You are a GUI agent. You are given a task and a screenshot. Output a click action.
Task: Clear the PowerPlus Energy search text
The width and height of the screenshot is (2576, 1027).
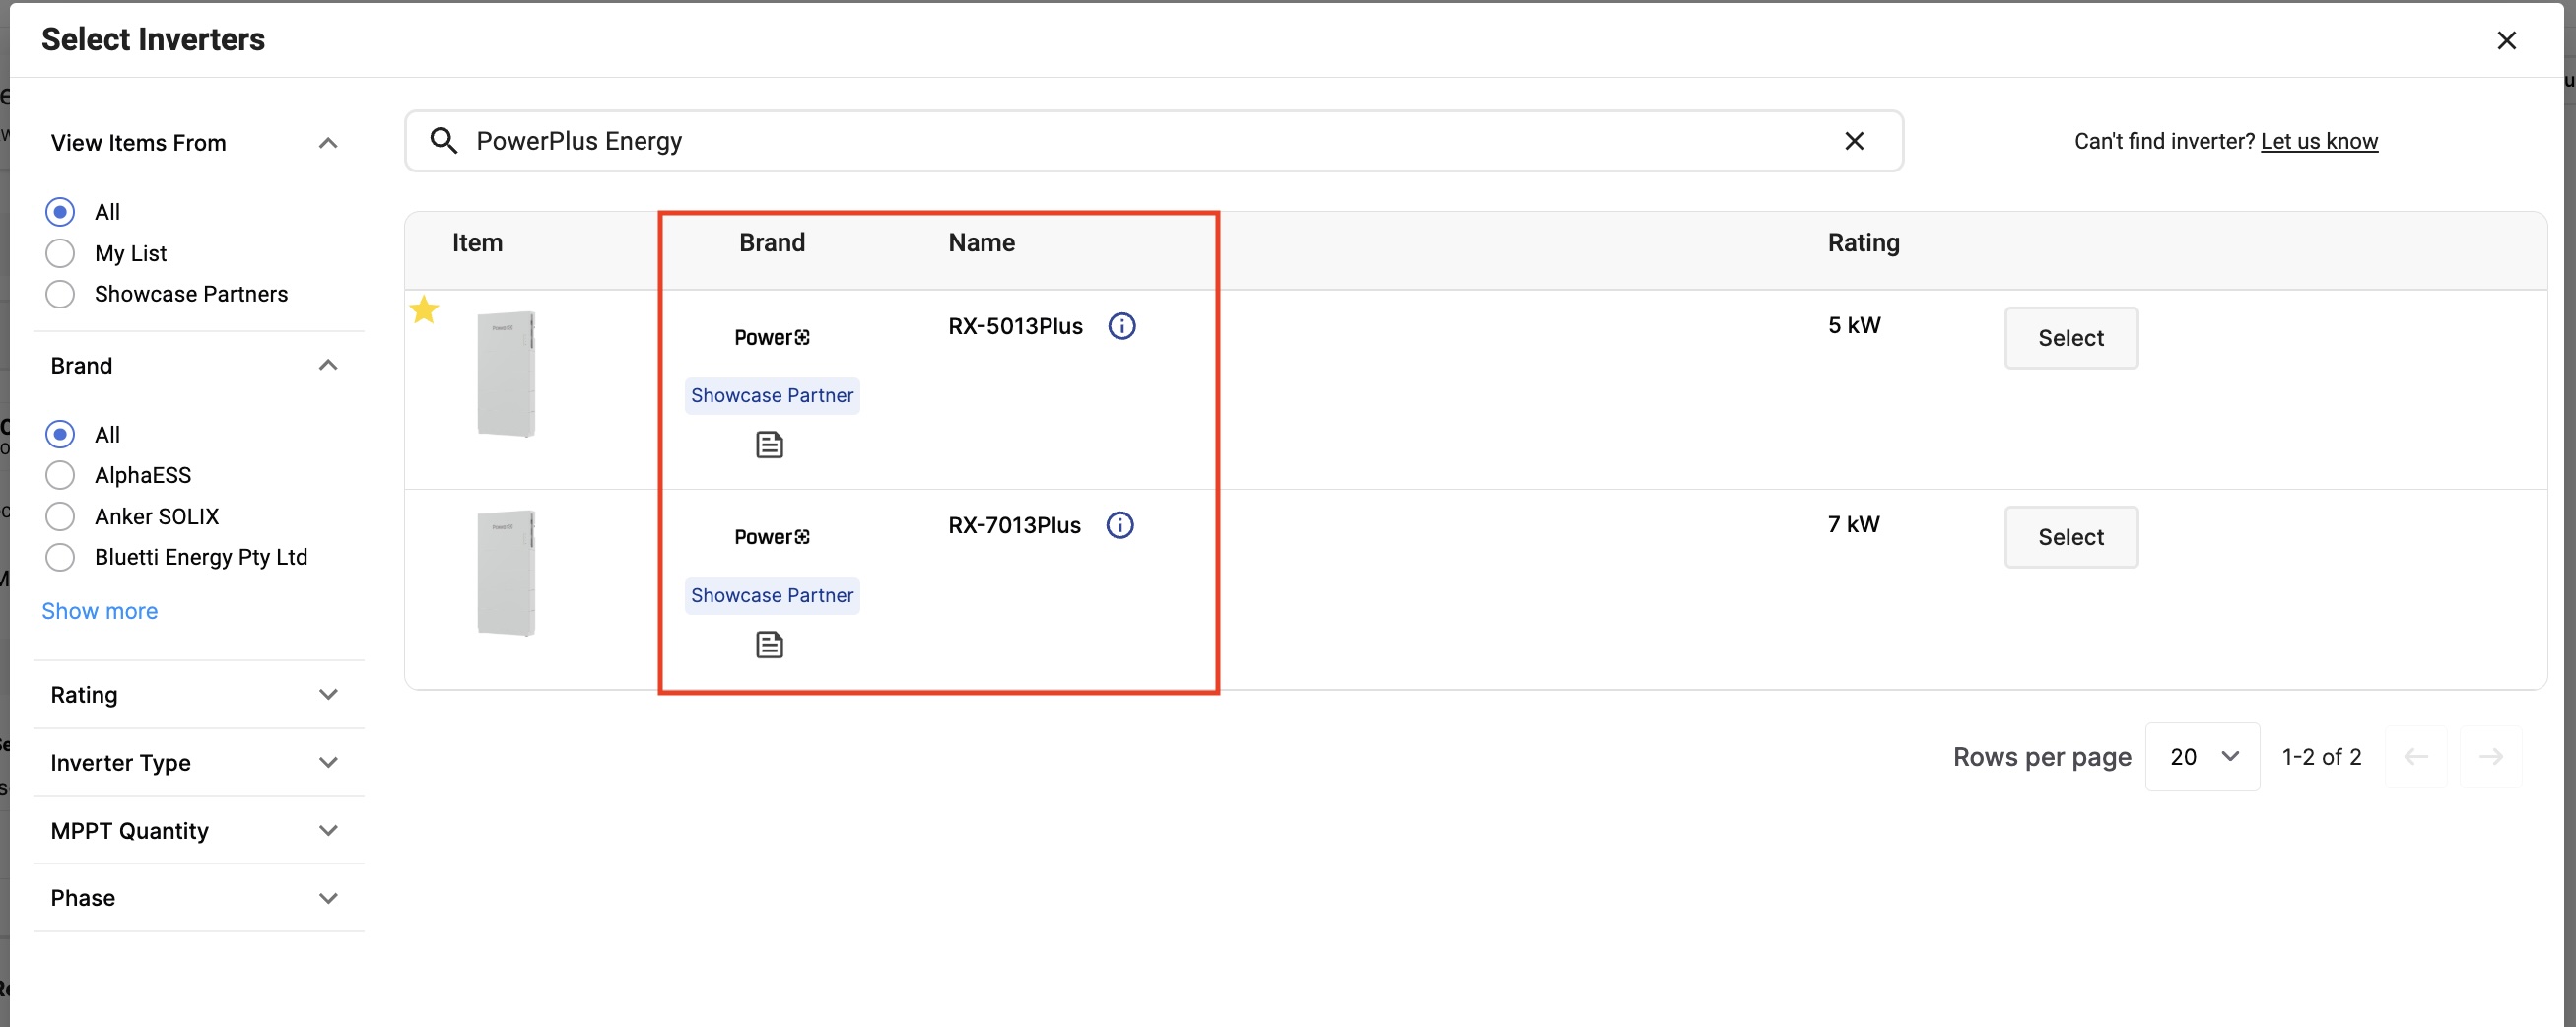pos(1854,141)
